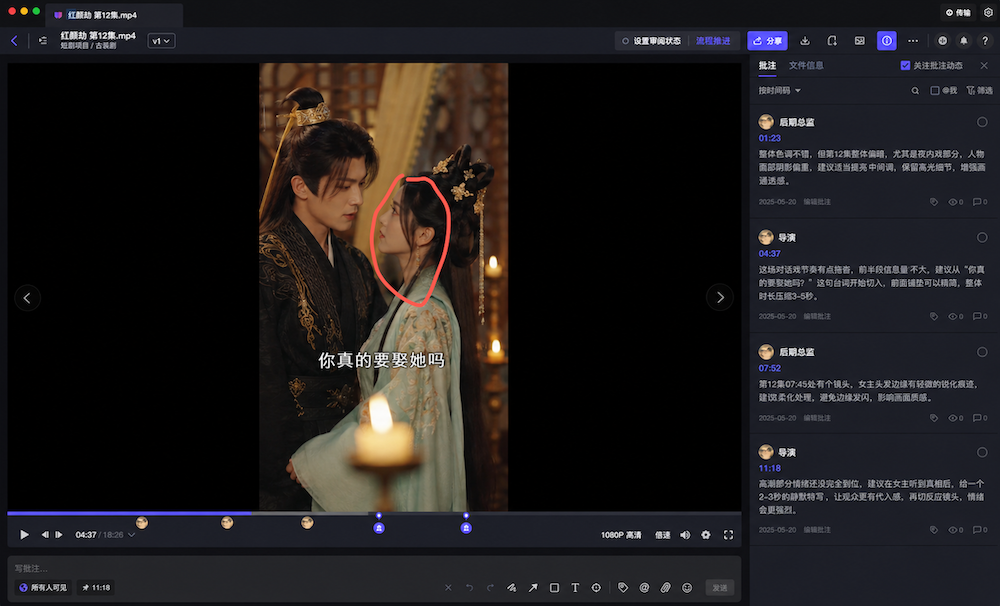1000x606 pixels.
Task: Mark the 07:52 comment as resolved
Action: pyautogui.click(x=982, y=351)
